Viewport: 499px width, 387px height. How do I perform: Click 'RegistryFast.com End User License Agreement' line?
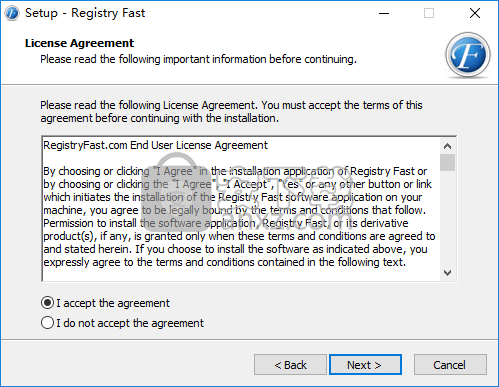pyautogui.click(x=155, y=145)
